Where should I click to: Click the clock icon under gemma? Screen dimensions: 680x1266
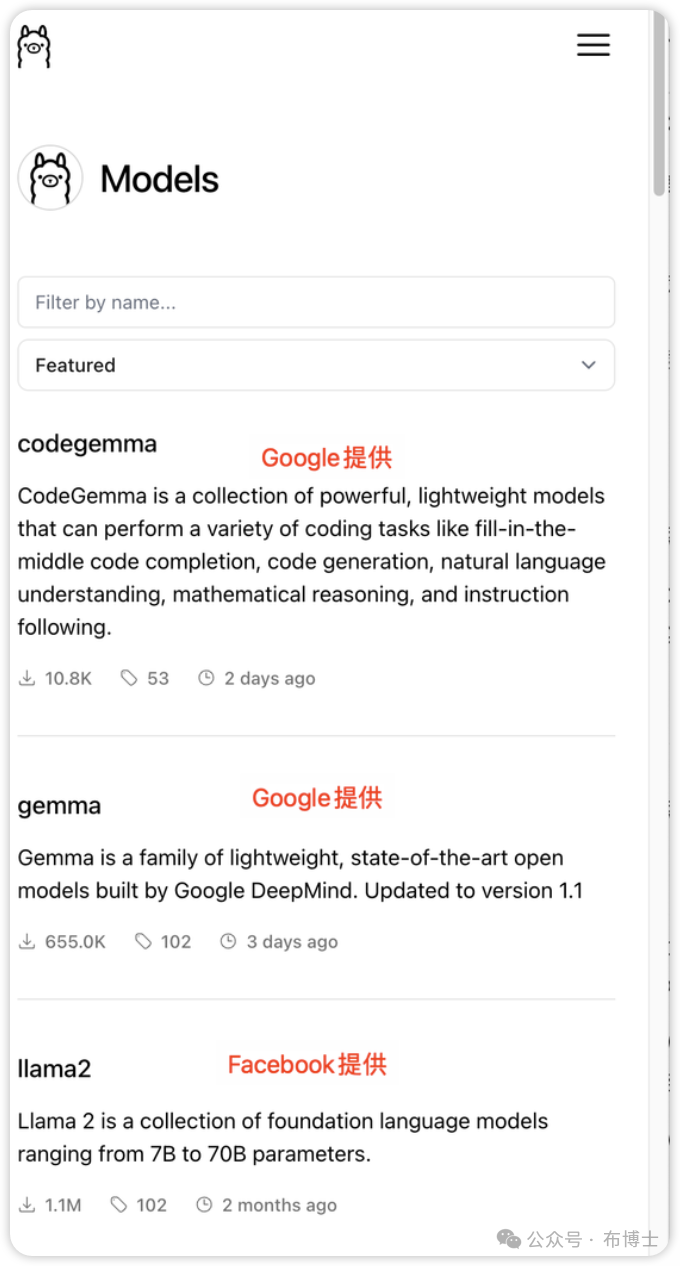click(228, 941)
